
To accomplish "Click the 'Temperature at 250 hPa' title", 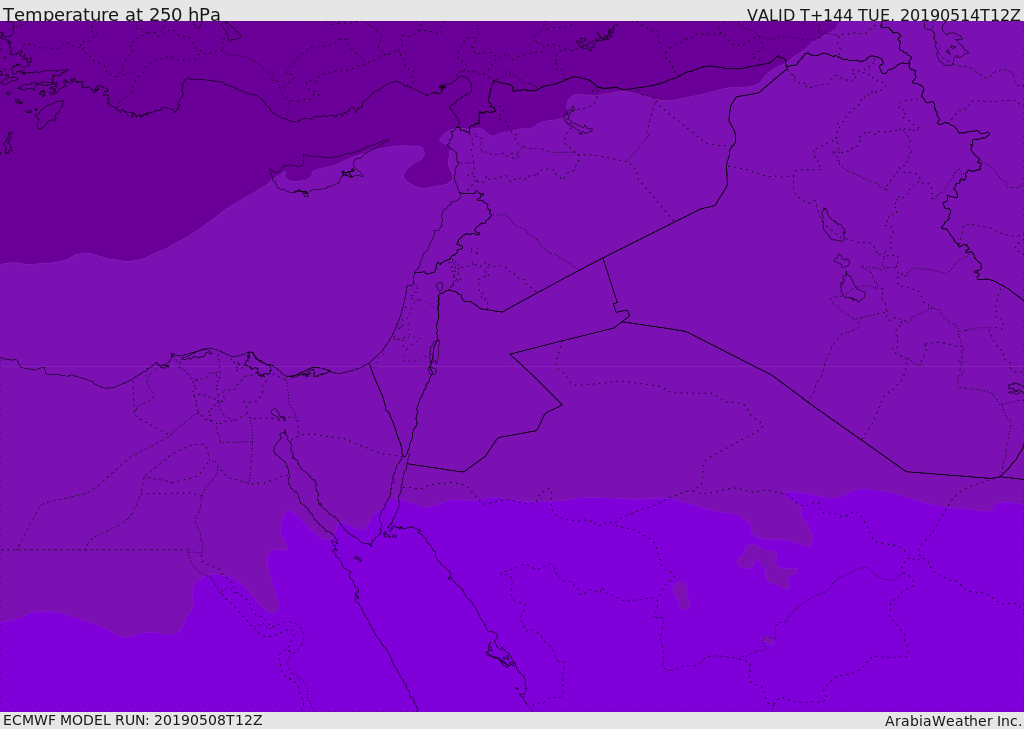I will pyautogui.click(x=112, y=14).
